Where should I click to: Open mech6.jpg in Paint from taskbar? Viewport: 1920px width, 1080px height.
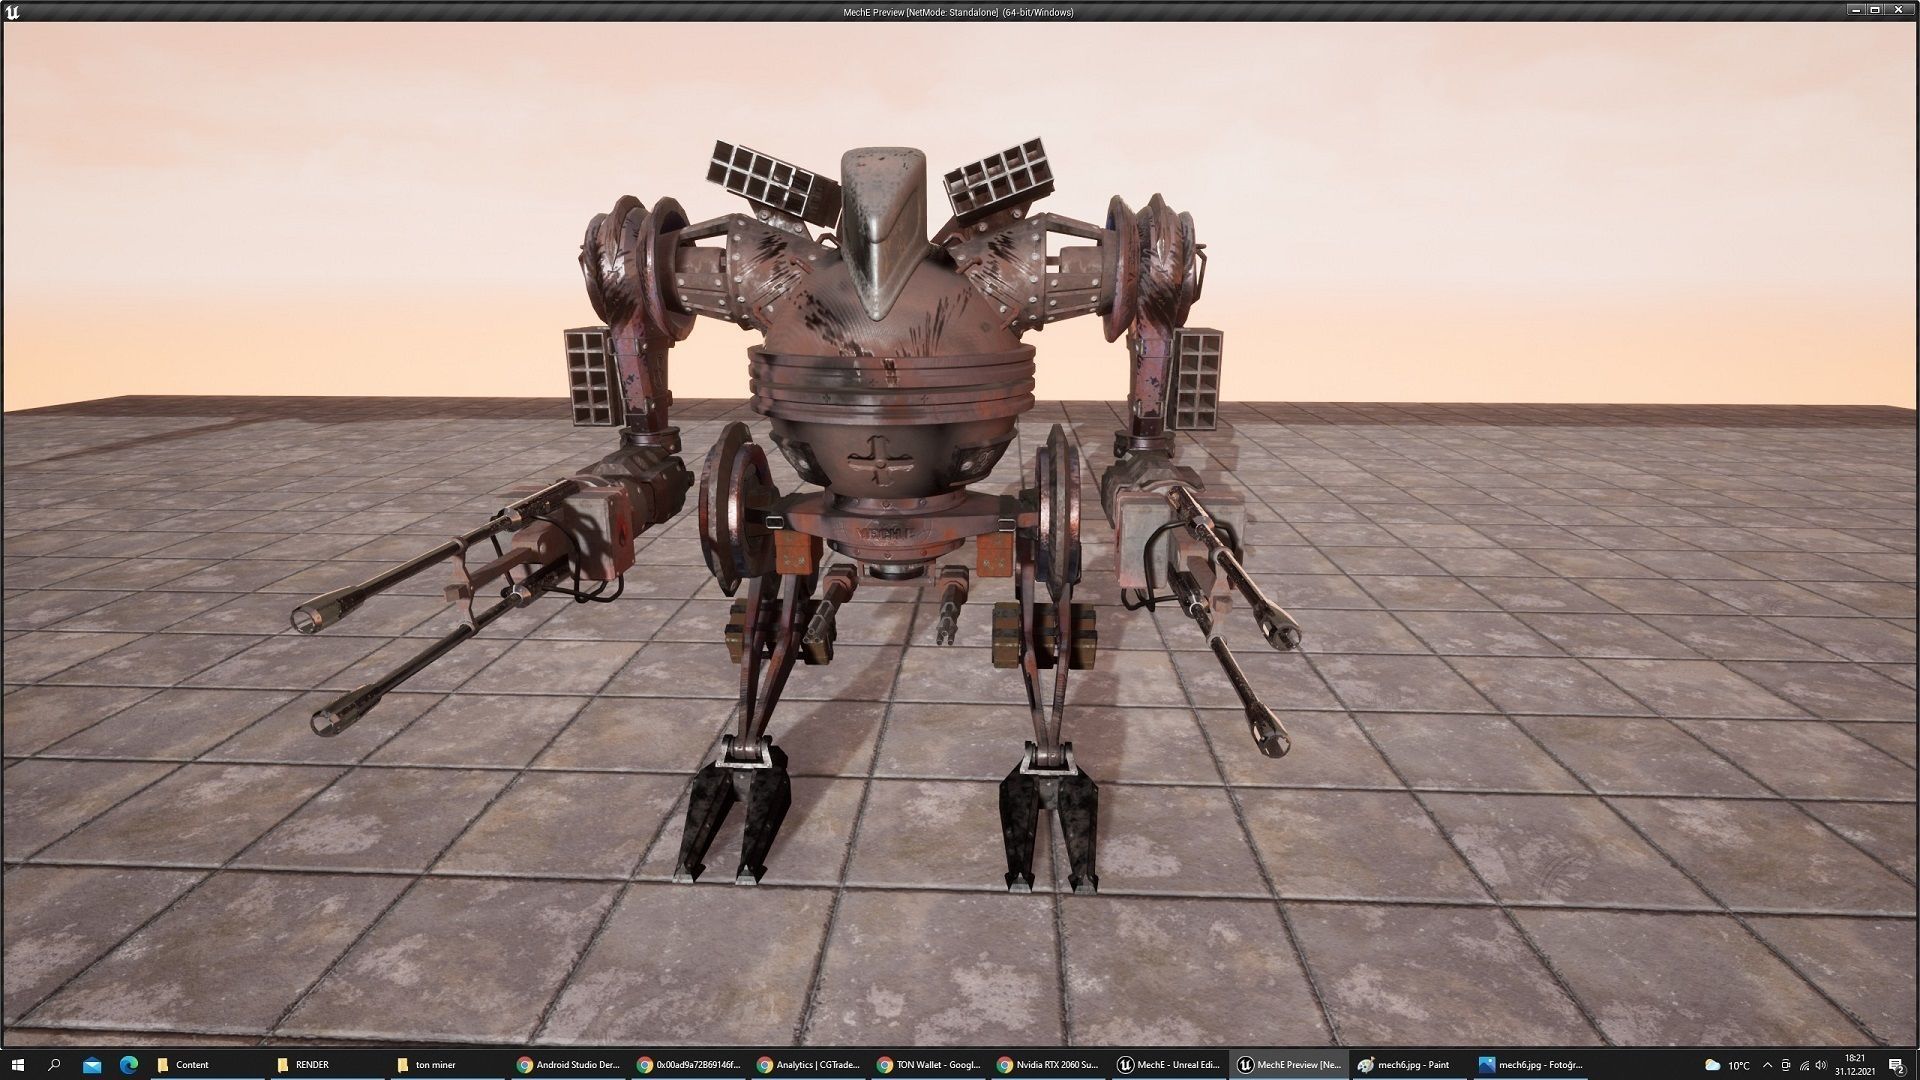pos(1404,1065)
